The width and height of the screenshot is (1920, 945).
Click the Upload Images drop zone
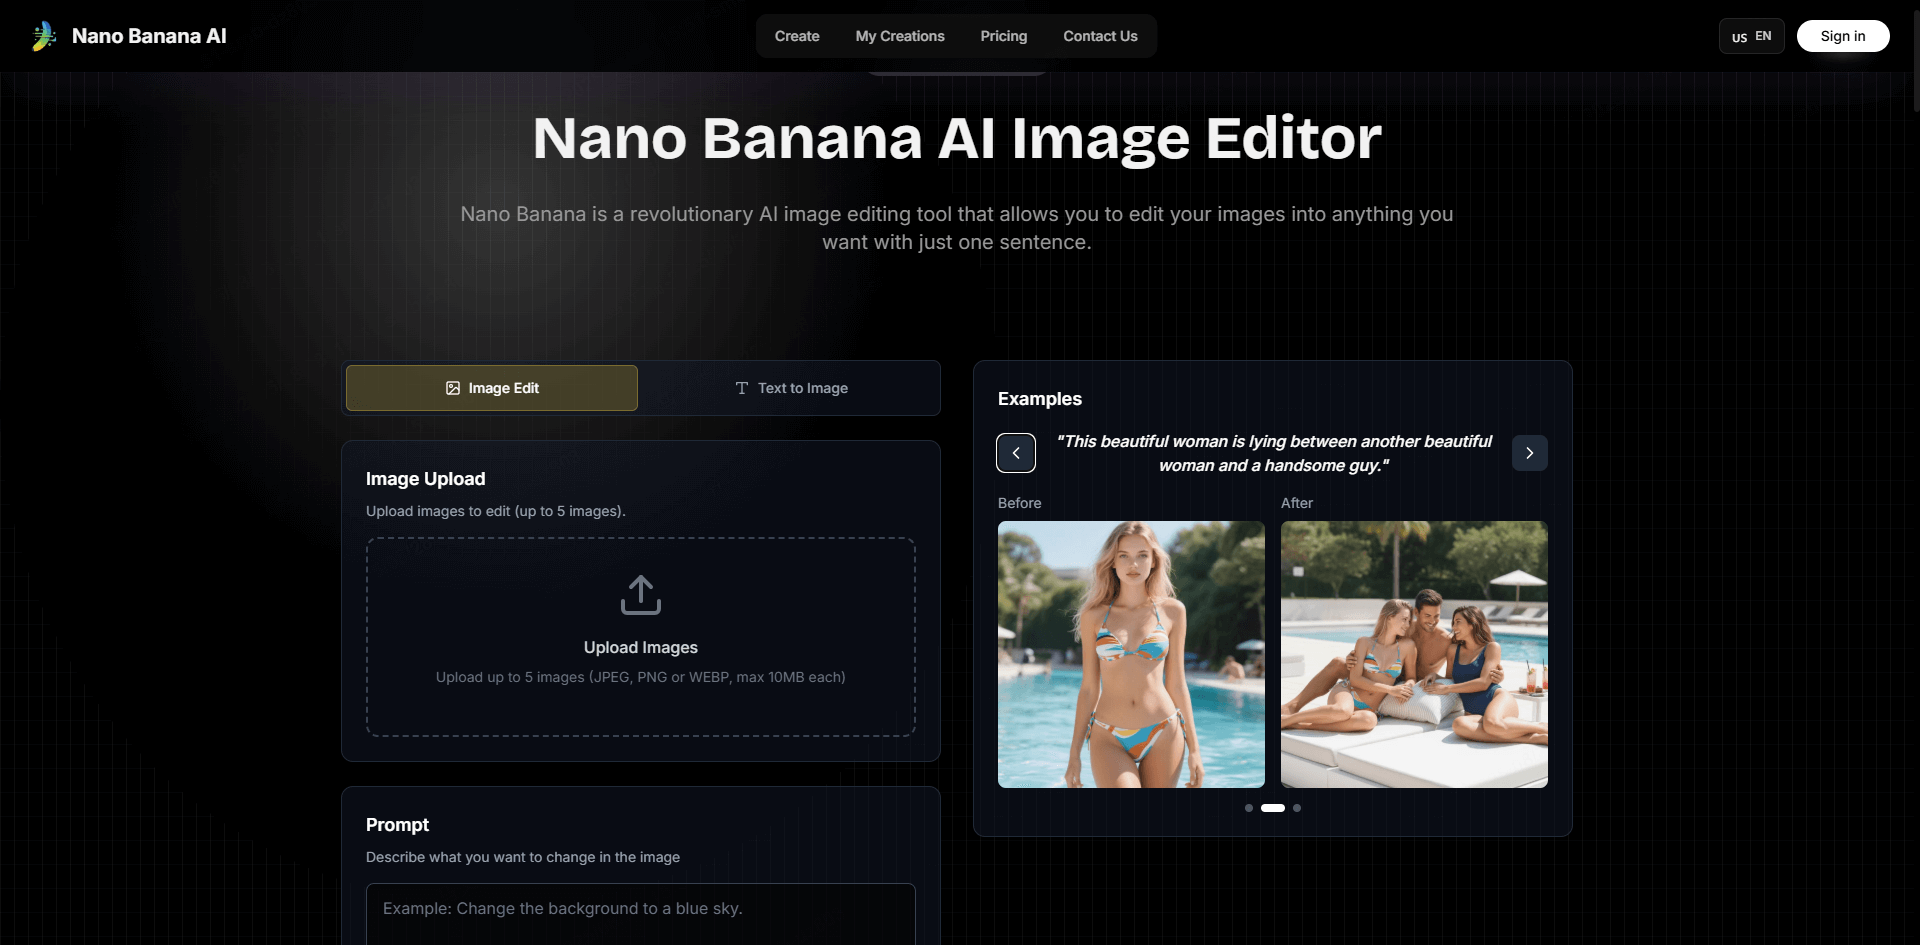[x=641, y=637]
